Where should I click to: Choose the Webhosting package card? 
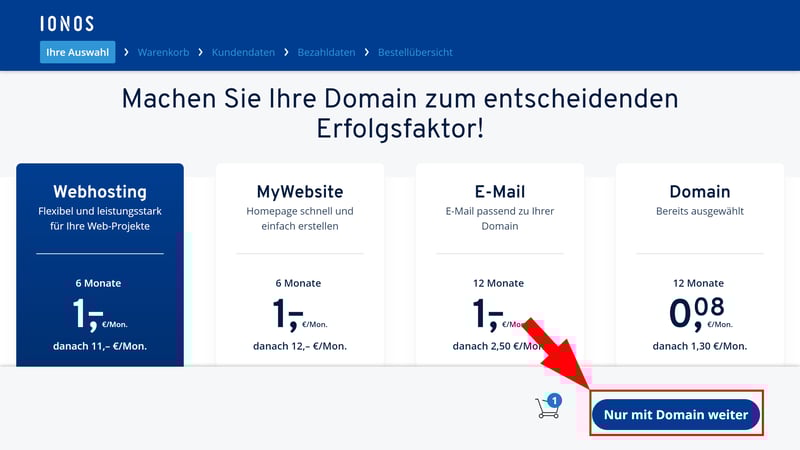(100, 265)
